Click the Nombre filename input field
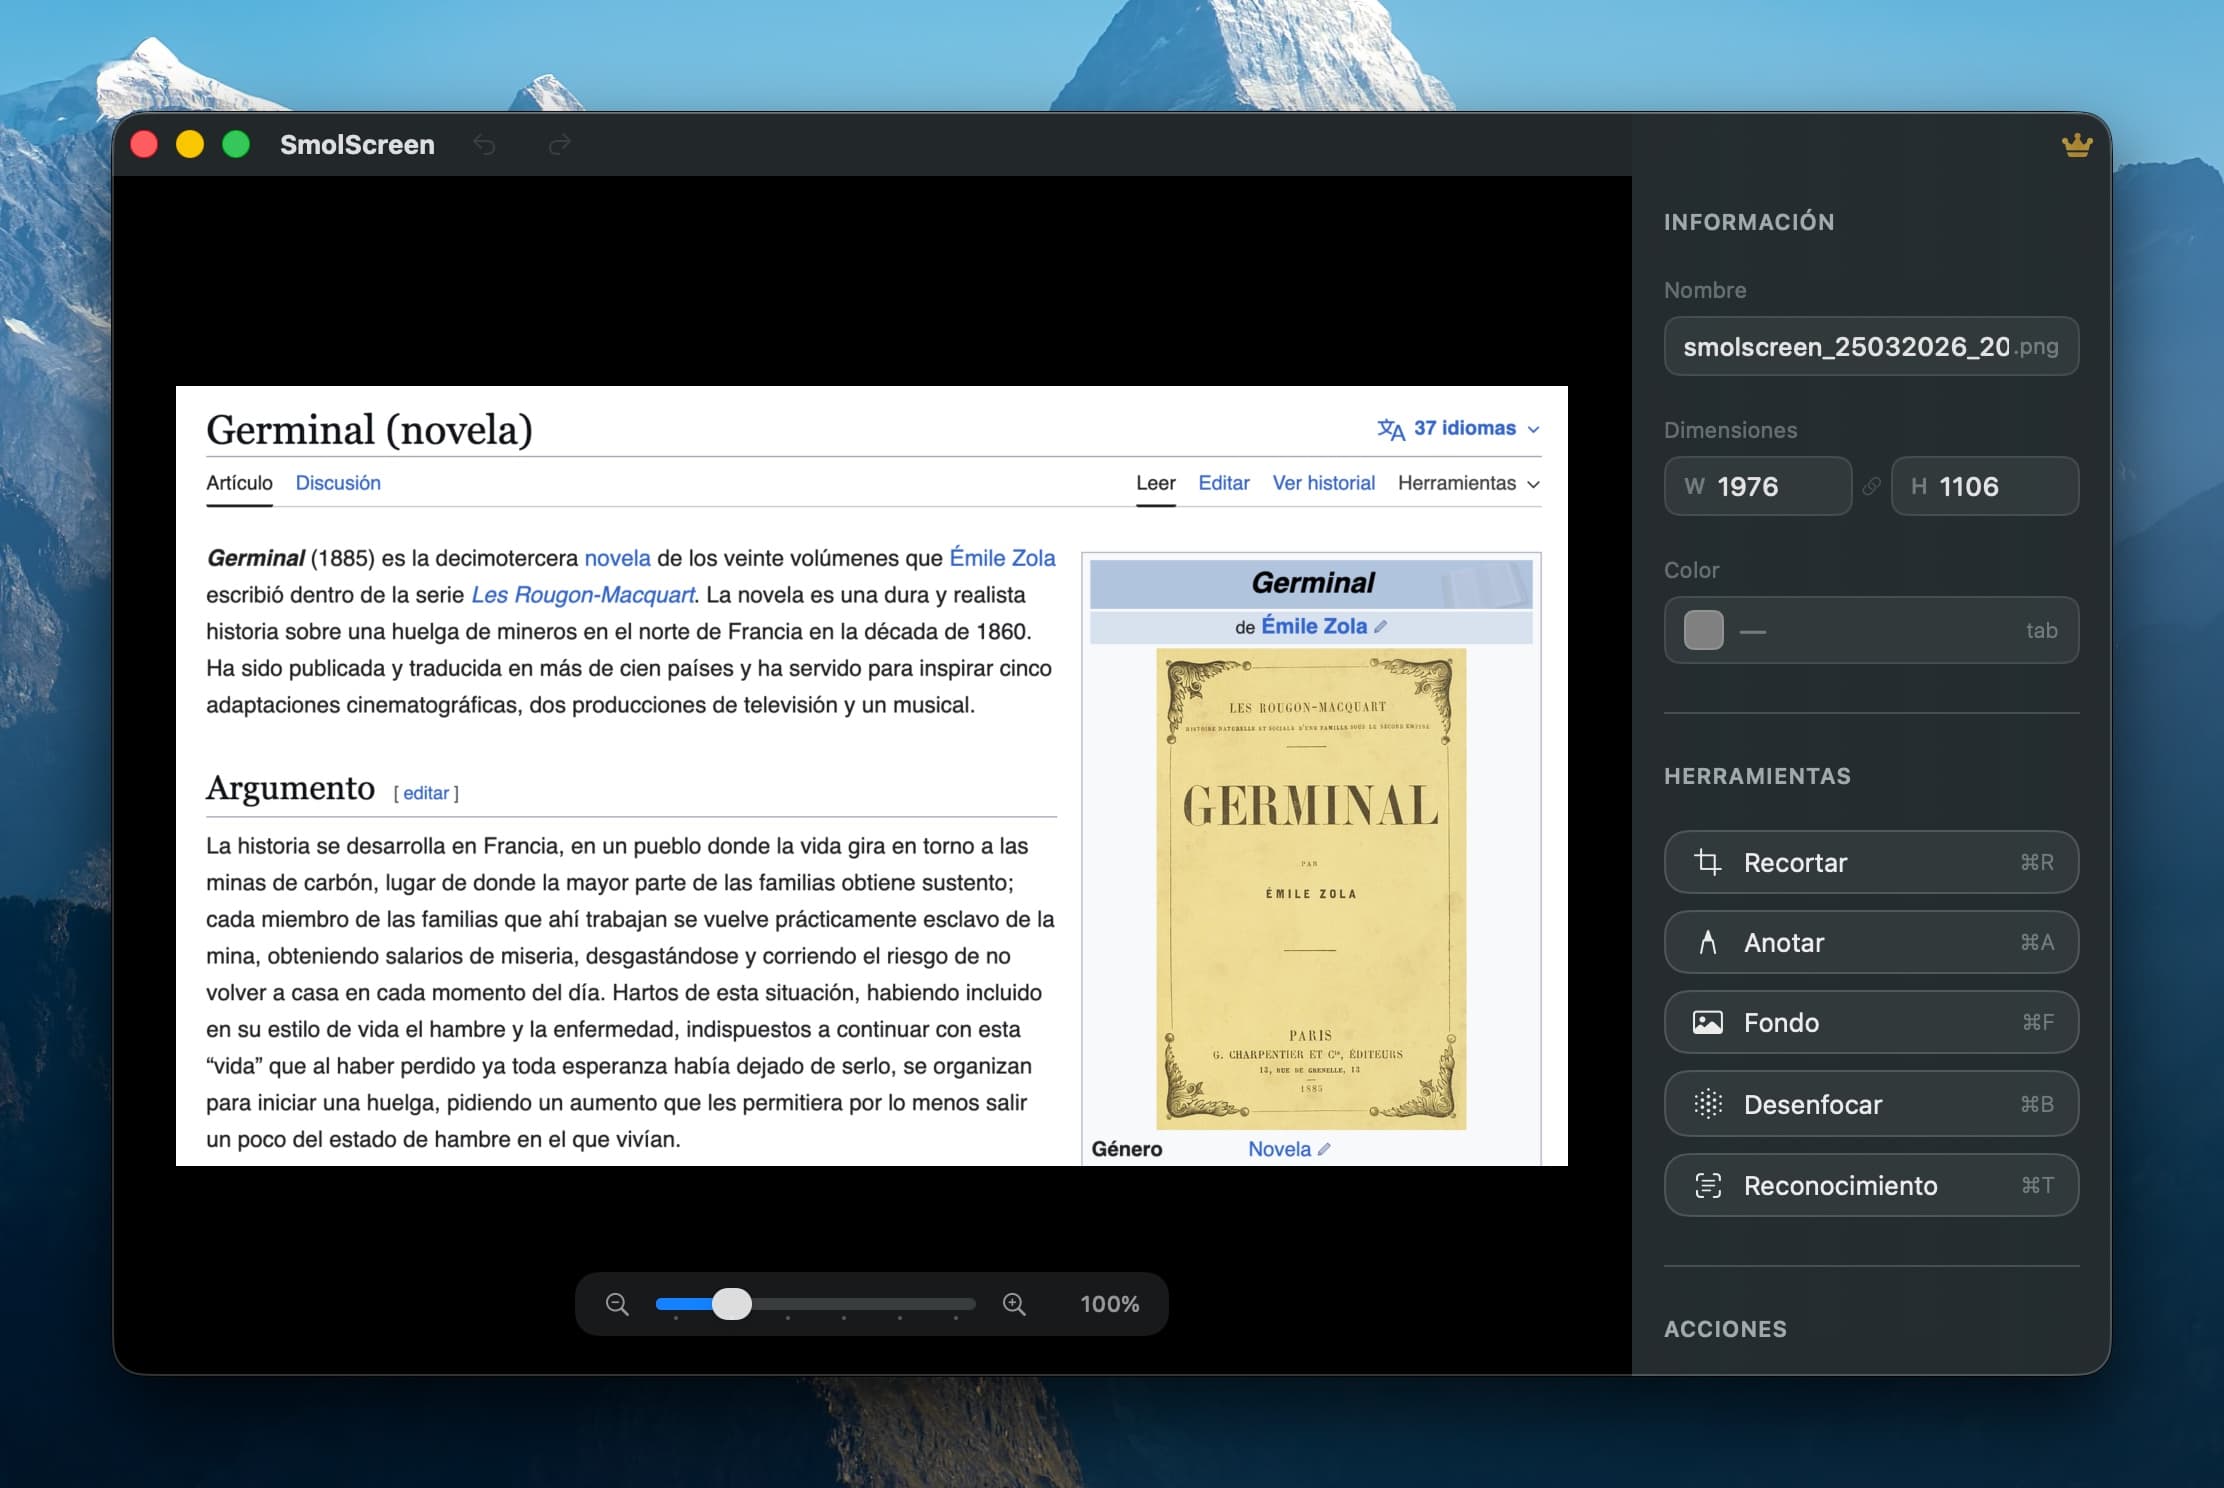The image size is (2224, 1488). [1871, 346]
